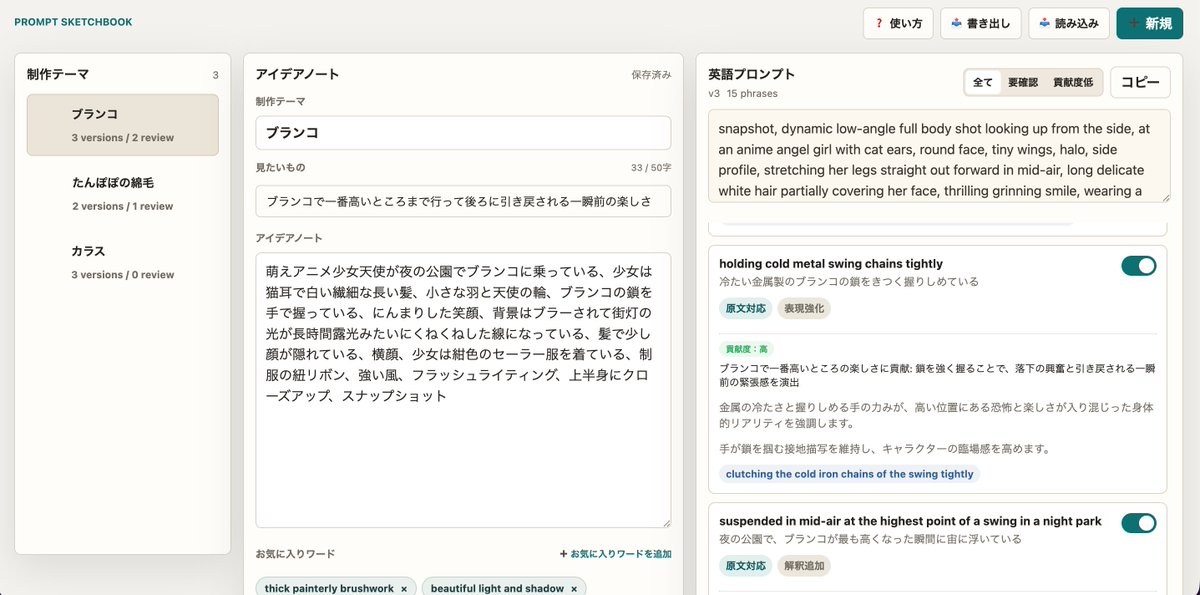The width and height of the screenshot is (1200, 595).
Task: Click '2 versions / 1 review' text
Action: [x=122, y=206]
